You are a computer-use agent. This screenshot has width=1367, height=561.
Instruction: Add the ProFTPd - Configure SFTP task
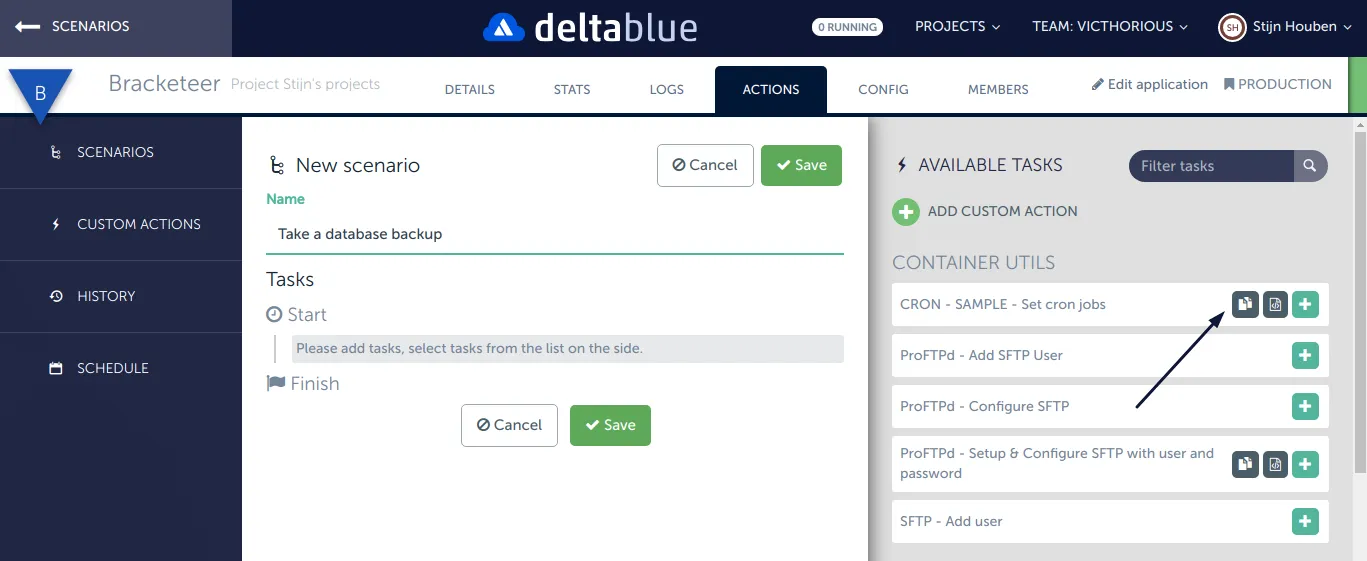point(1305,406)
